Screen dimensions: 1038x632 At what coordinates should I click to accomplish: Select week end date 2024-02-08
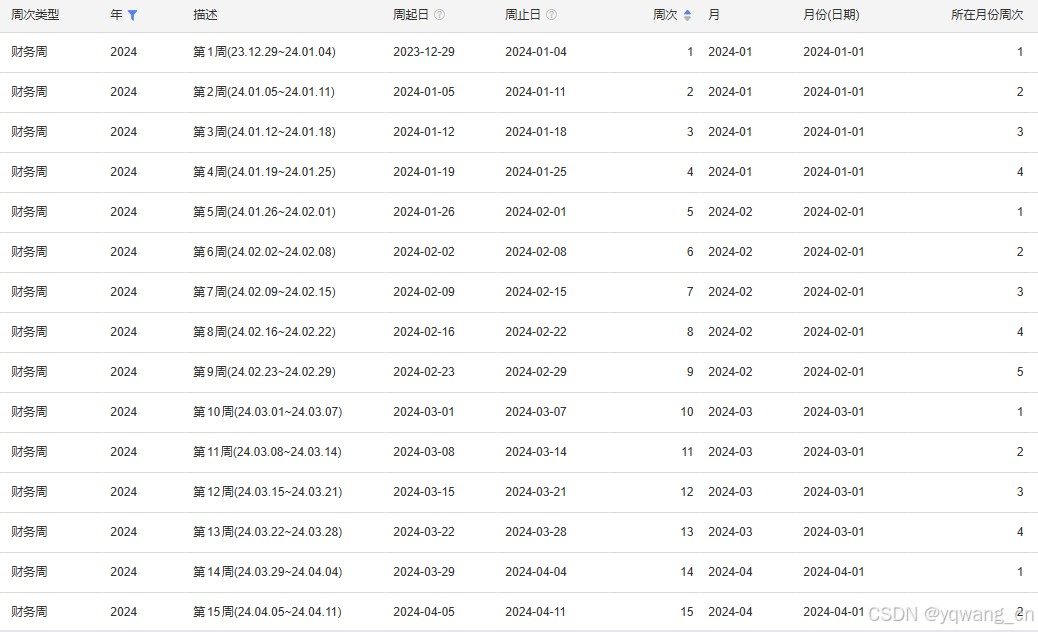536,251
